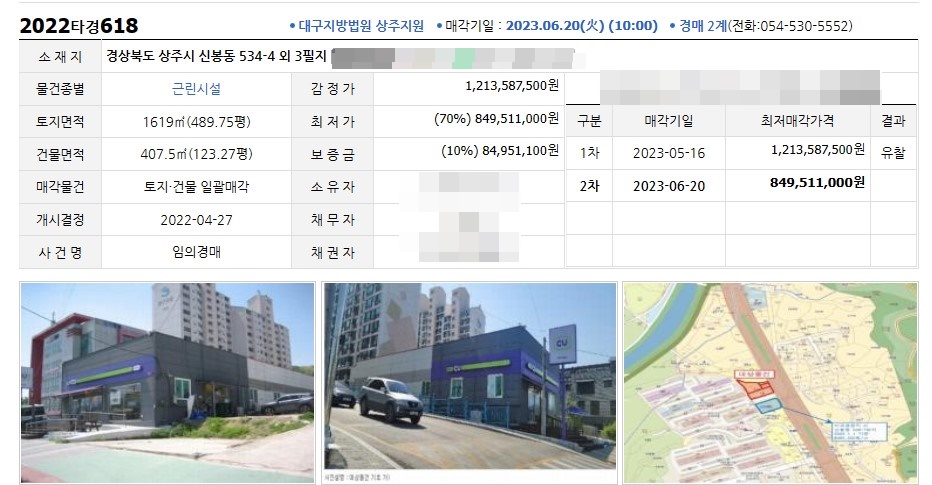Click the 매각기일 column header
The image size is (932, 485).
click(x=669, y=121)
